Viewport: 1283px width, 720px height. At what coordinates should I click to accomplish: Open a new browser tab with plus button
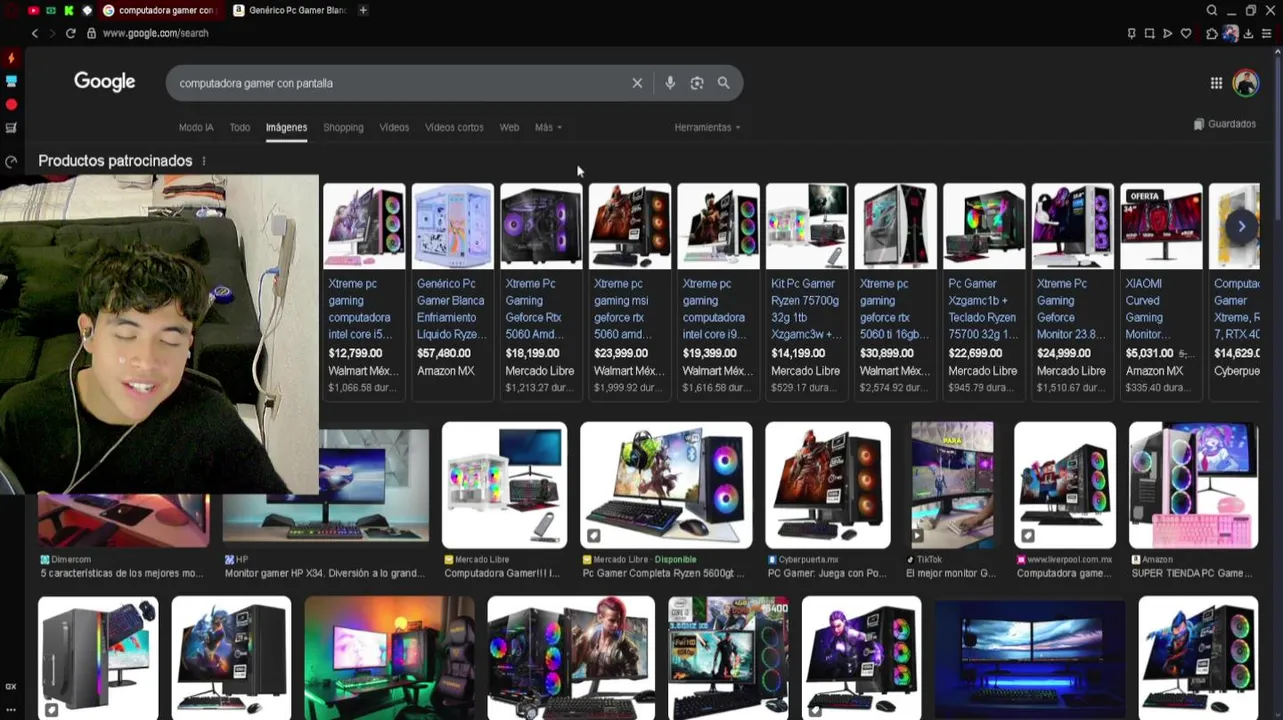click(363, 10)
